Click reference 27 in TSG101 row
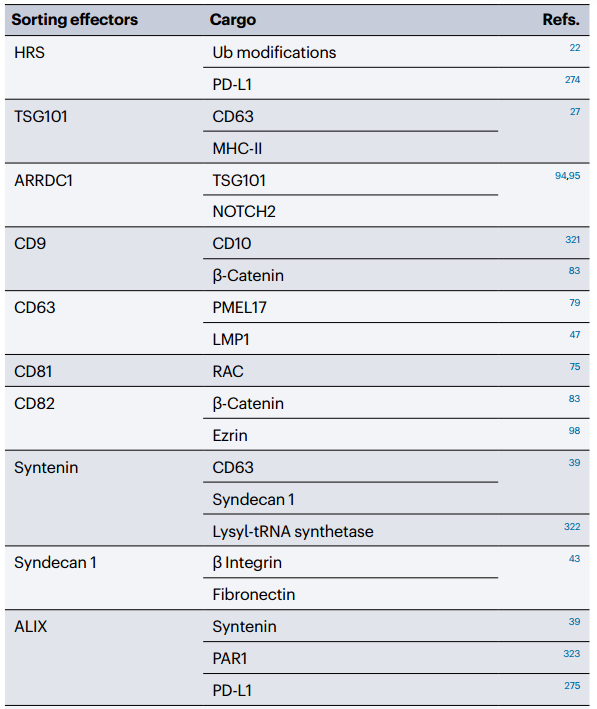 (x=574, y=112)
